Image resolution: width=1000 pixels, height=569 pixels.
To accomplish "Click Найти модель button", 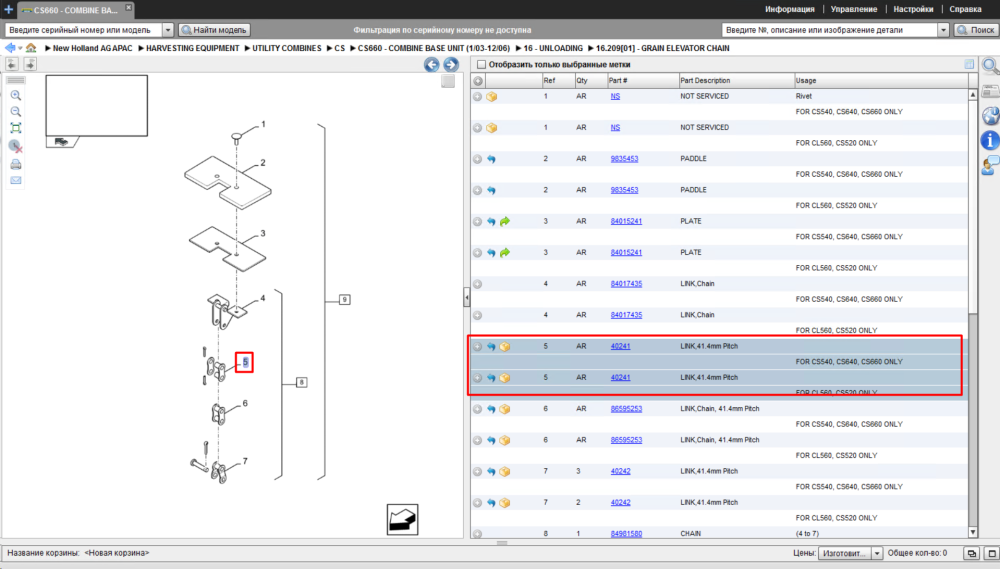I will [x=214, y=30].
